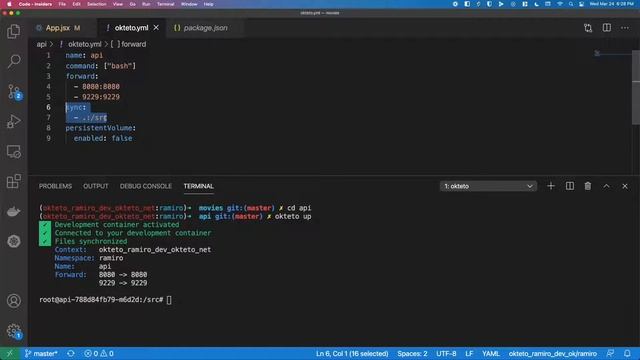Click 'enabled: false' on line 9

tap(103, 138)
